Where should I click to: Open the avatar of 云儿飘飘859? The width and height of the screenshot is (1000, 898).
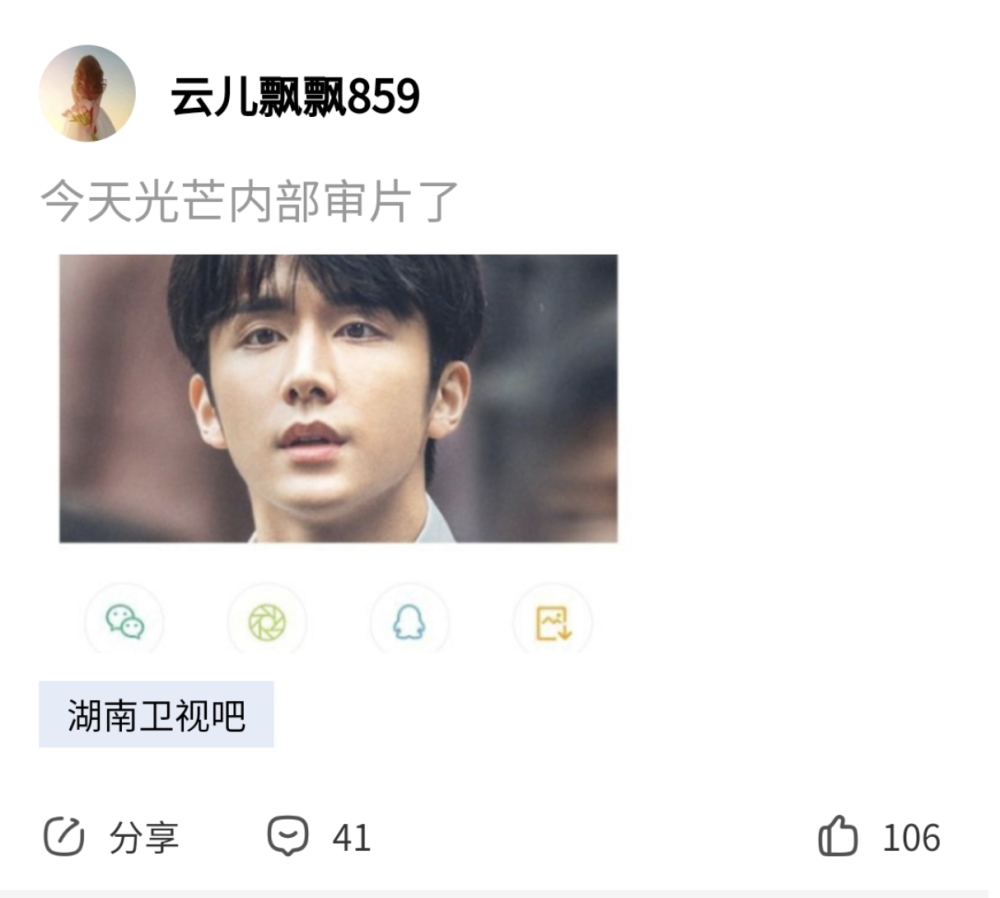[87, 94]
